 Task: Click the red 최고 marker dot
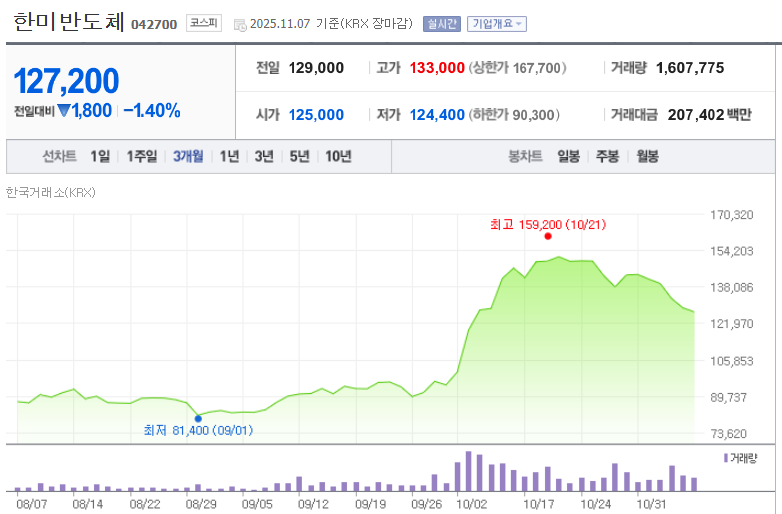click(548, 236)
